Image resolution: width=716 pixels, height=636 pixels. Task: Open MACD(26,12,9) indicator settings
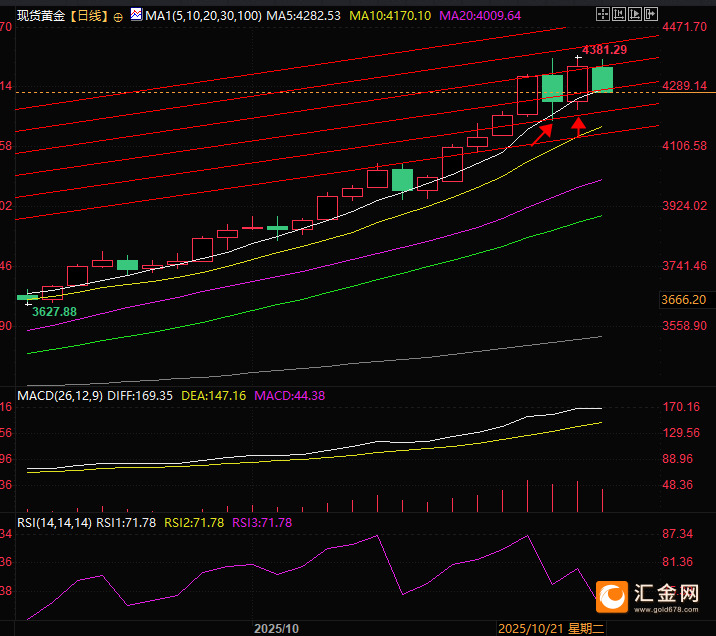pyautogui.click(x=60, y=395)
